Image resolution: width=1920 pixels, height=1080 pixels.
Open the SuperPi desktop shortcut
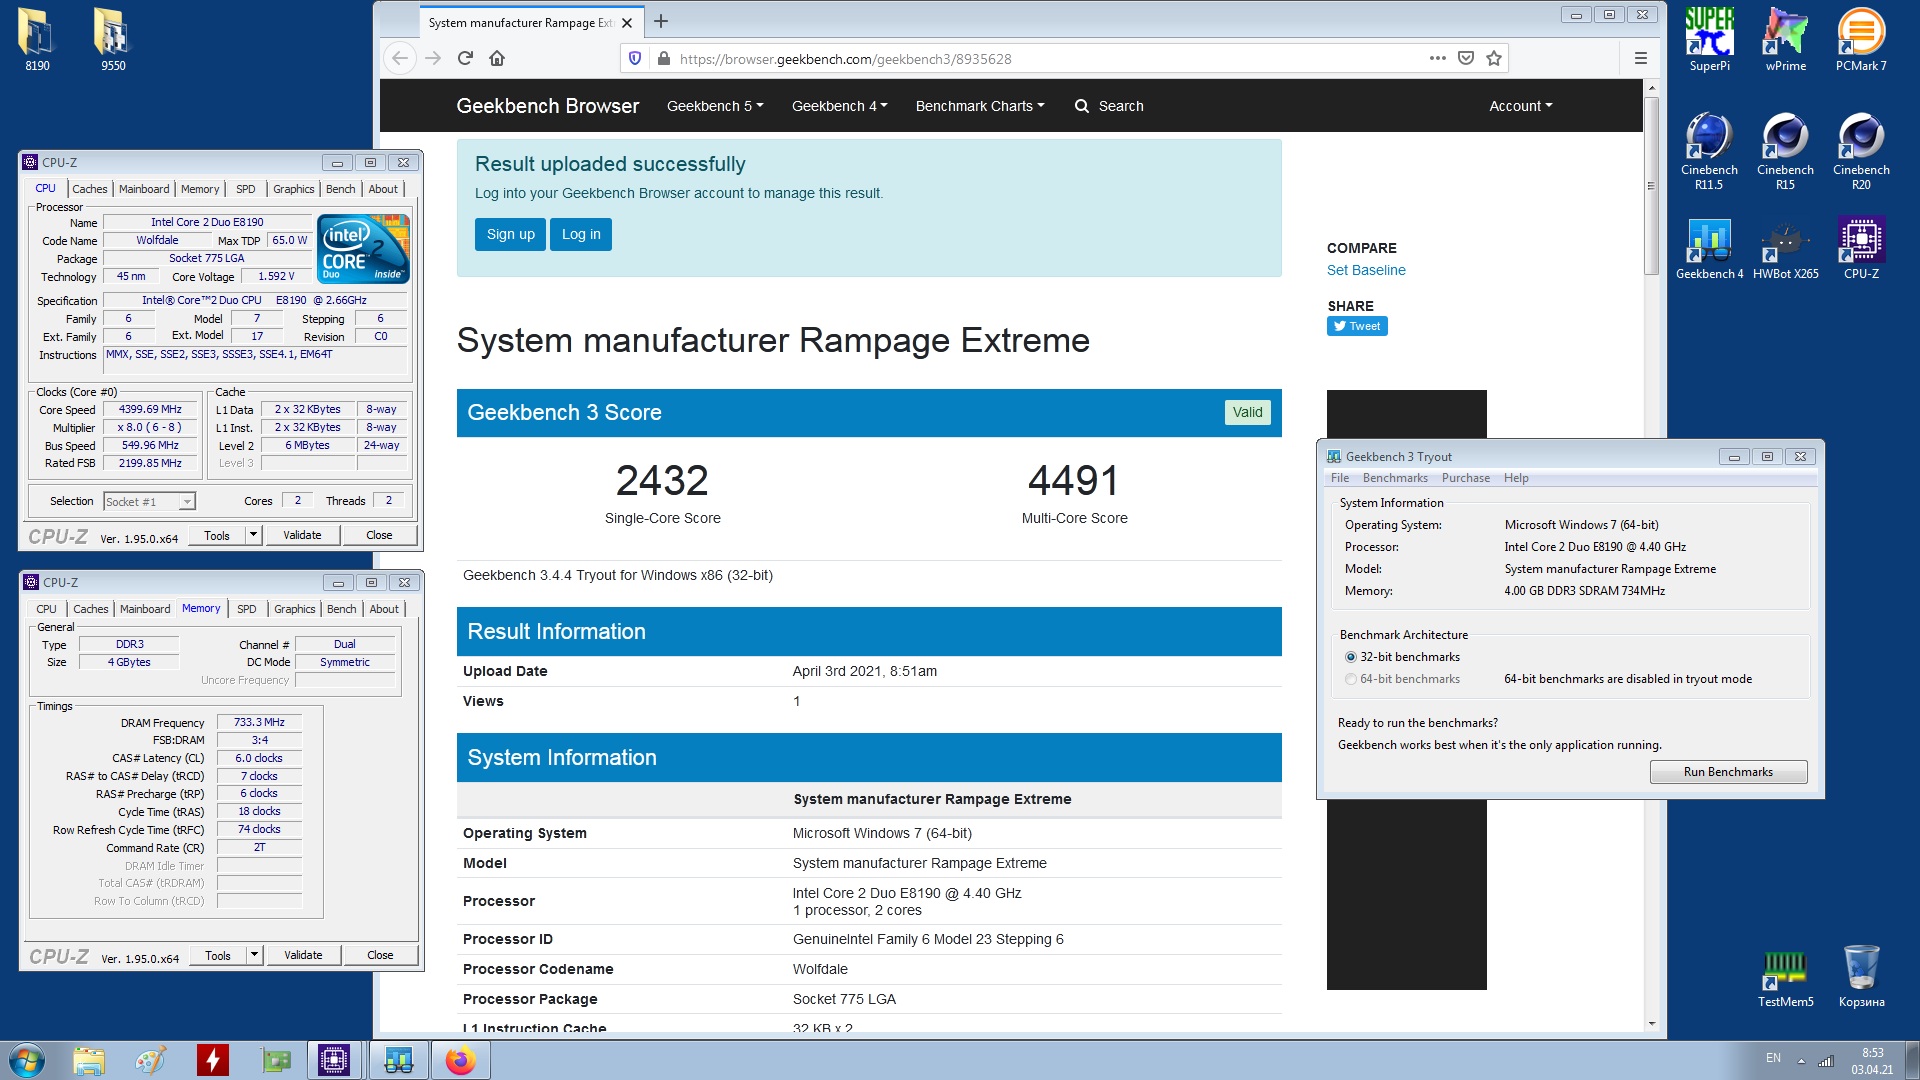pyautogui.click(x=1709, y=39)
